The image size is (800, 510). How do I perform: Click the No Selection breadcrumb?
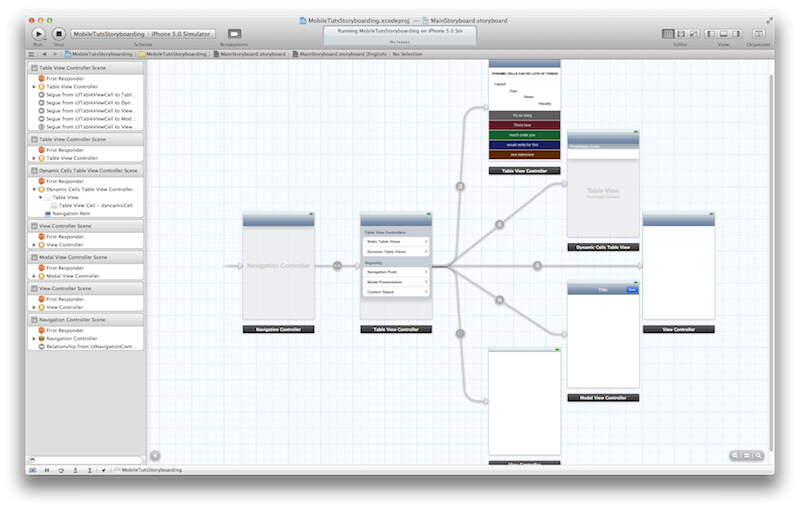[x=407, y=54]
